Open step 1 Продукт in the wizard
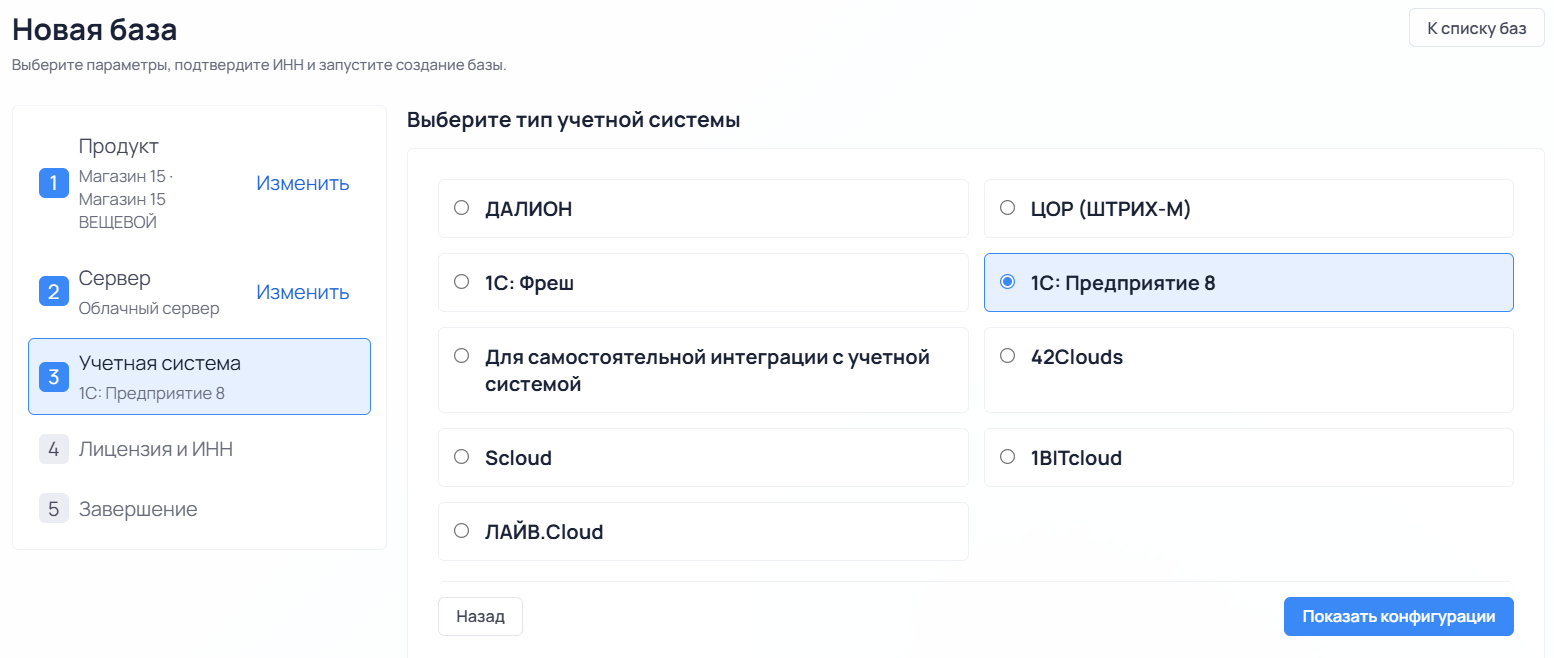The width and height of the screenshot is (1554, 658). pos(200,184)
